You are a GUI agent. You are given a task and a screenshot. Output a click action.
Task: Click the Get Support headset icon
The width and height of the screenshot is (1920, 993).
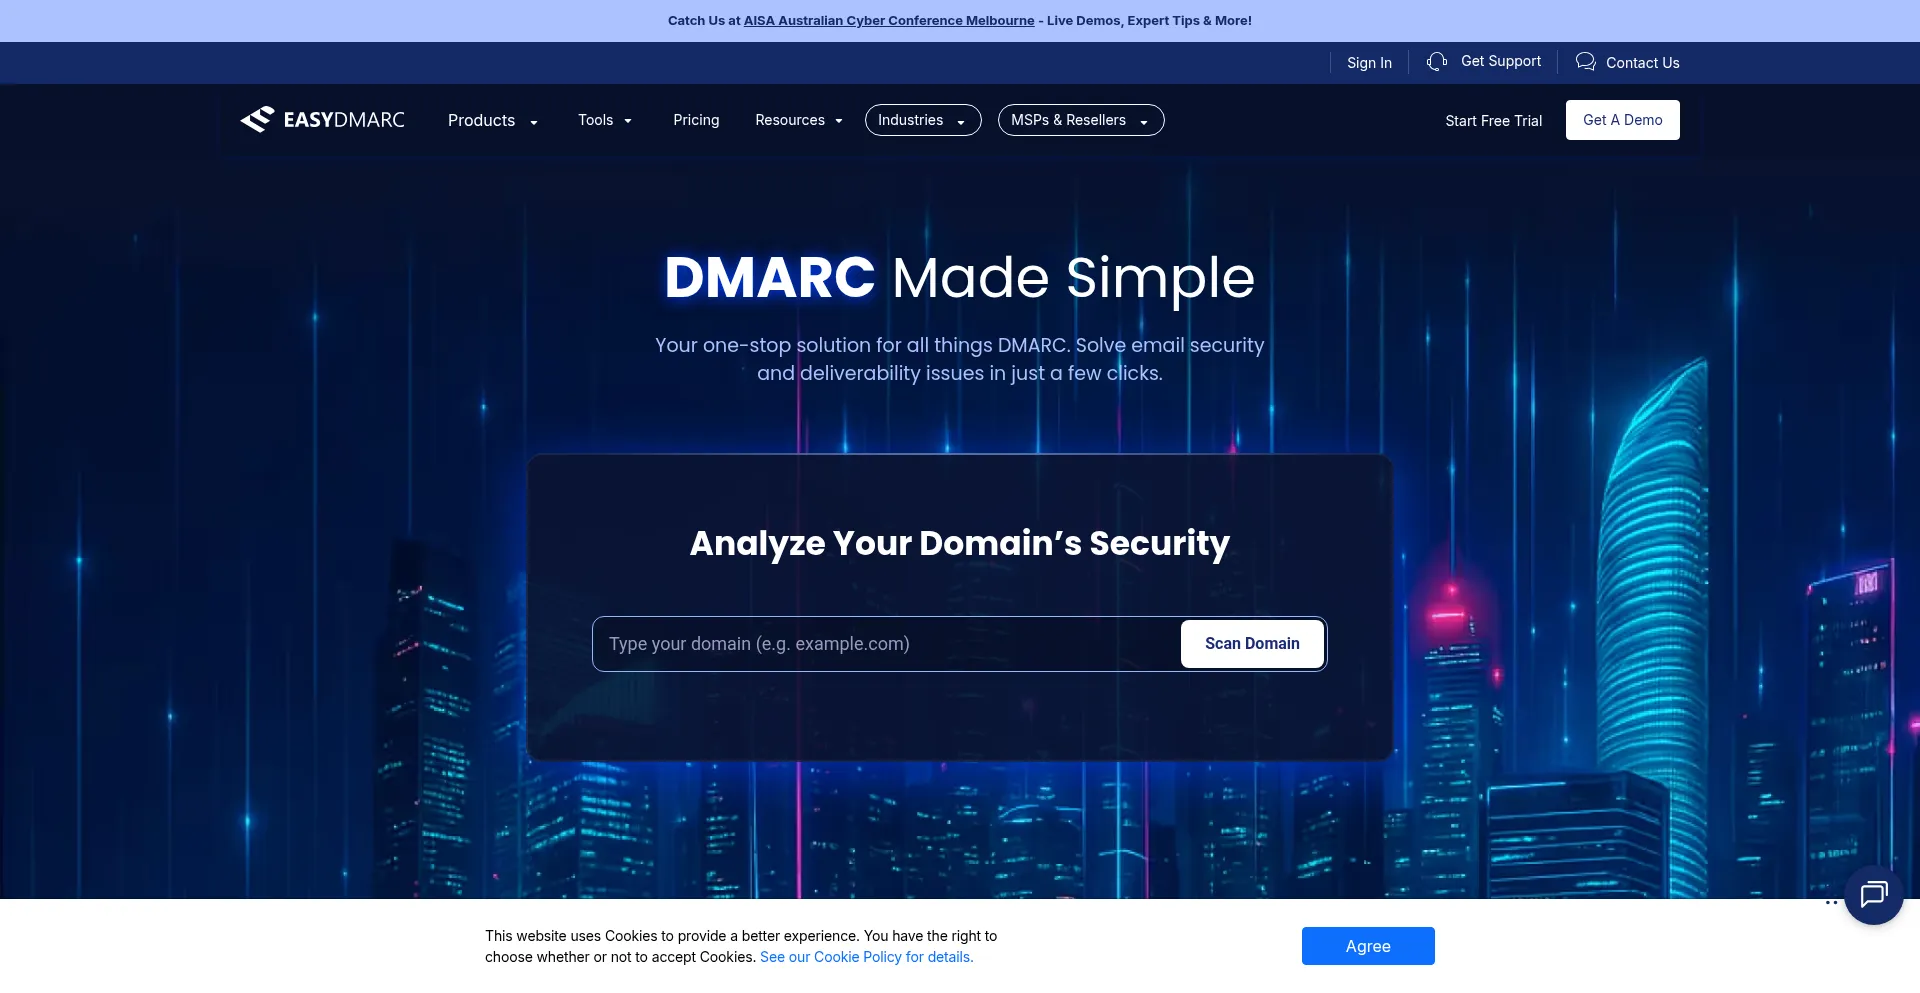coord(1437,62)
